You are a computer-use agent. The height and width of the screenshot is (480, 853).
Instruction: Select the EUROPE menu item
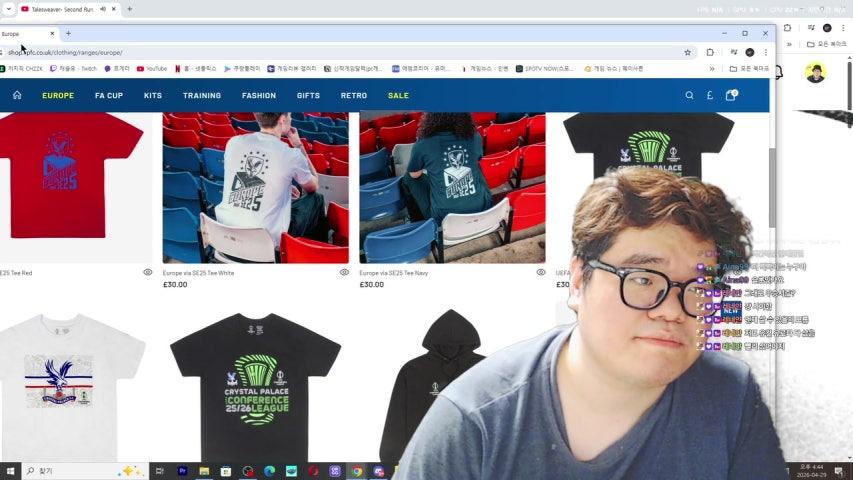[x=58, y=95]
